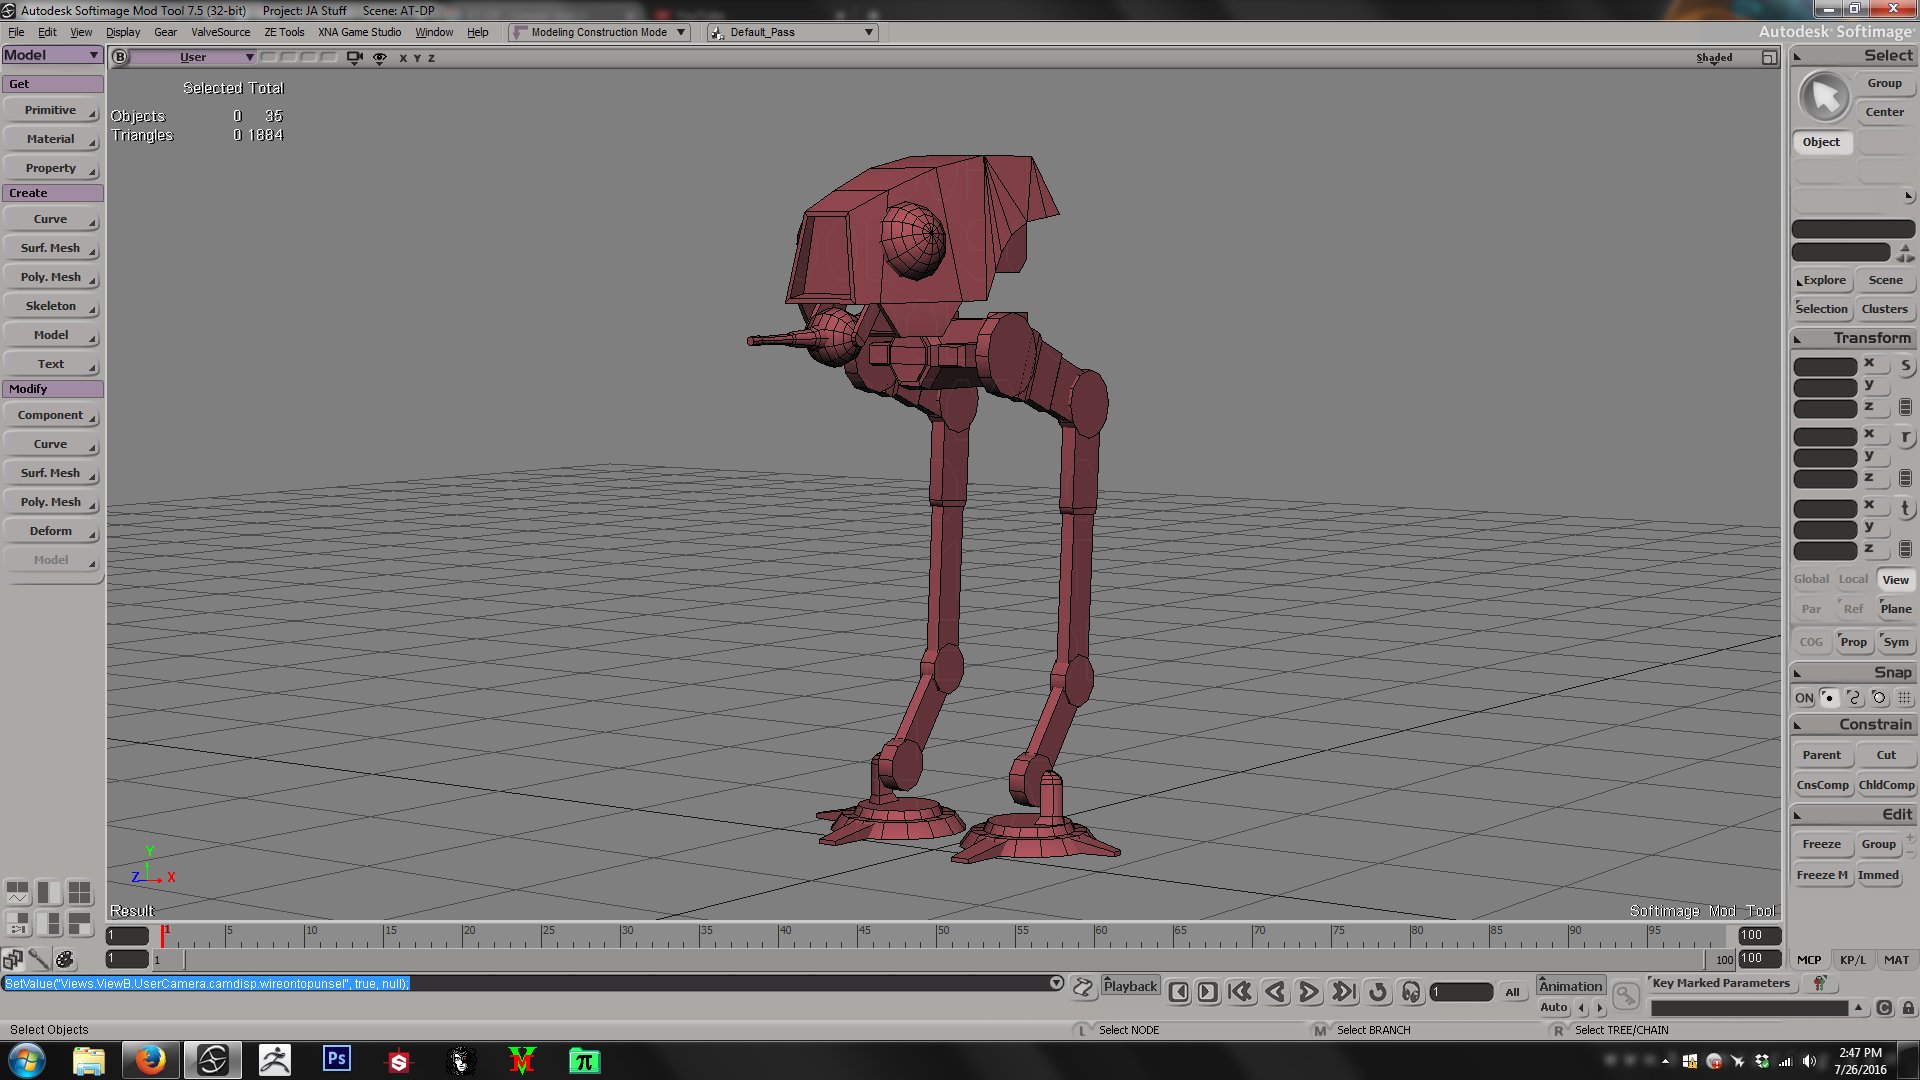Step back one frame
Image resolution: width=1920 pixels, height=1080 pixels.
pos(1179,991)
